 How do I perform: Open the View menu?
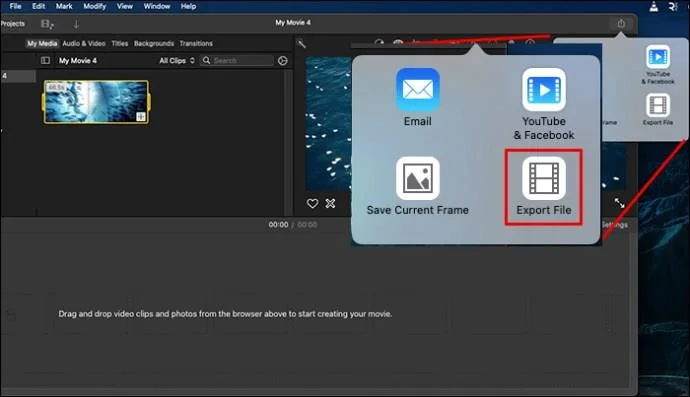tap(125, 6)
